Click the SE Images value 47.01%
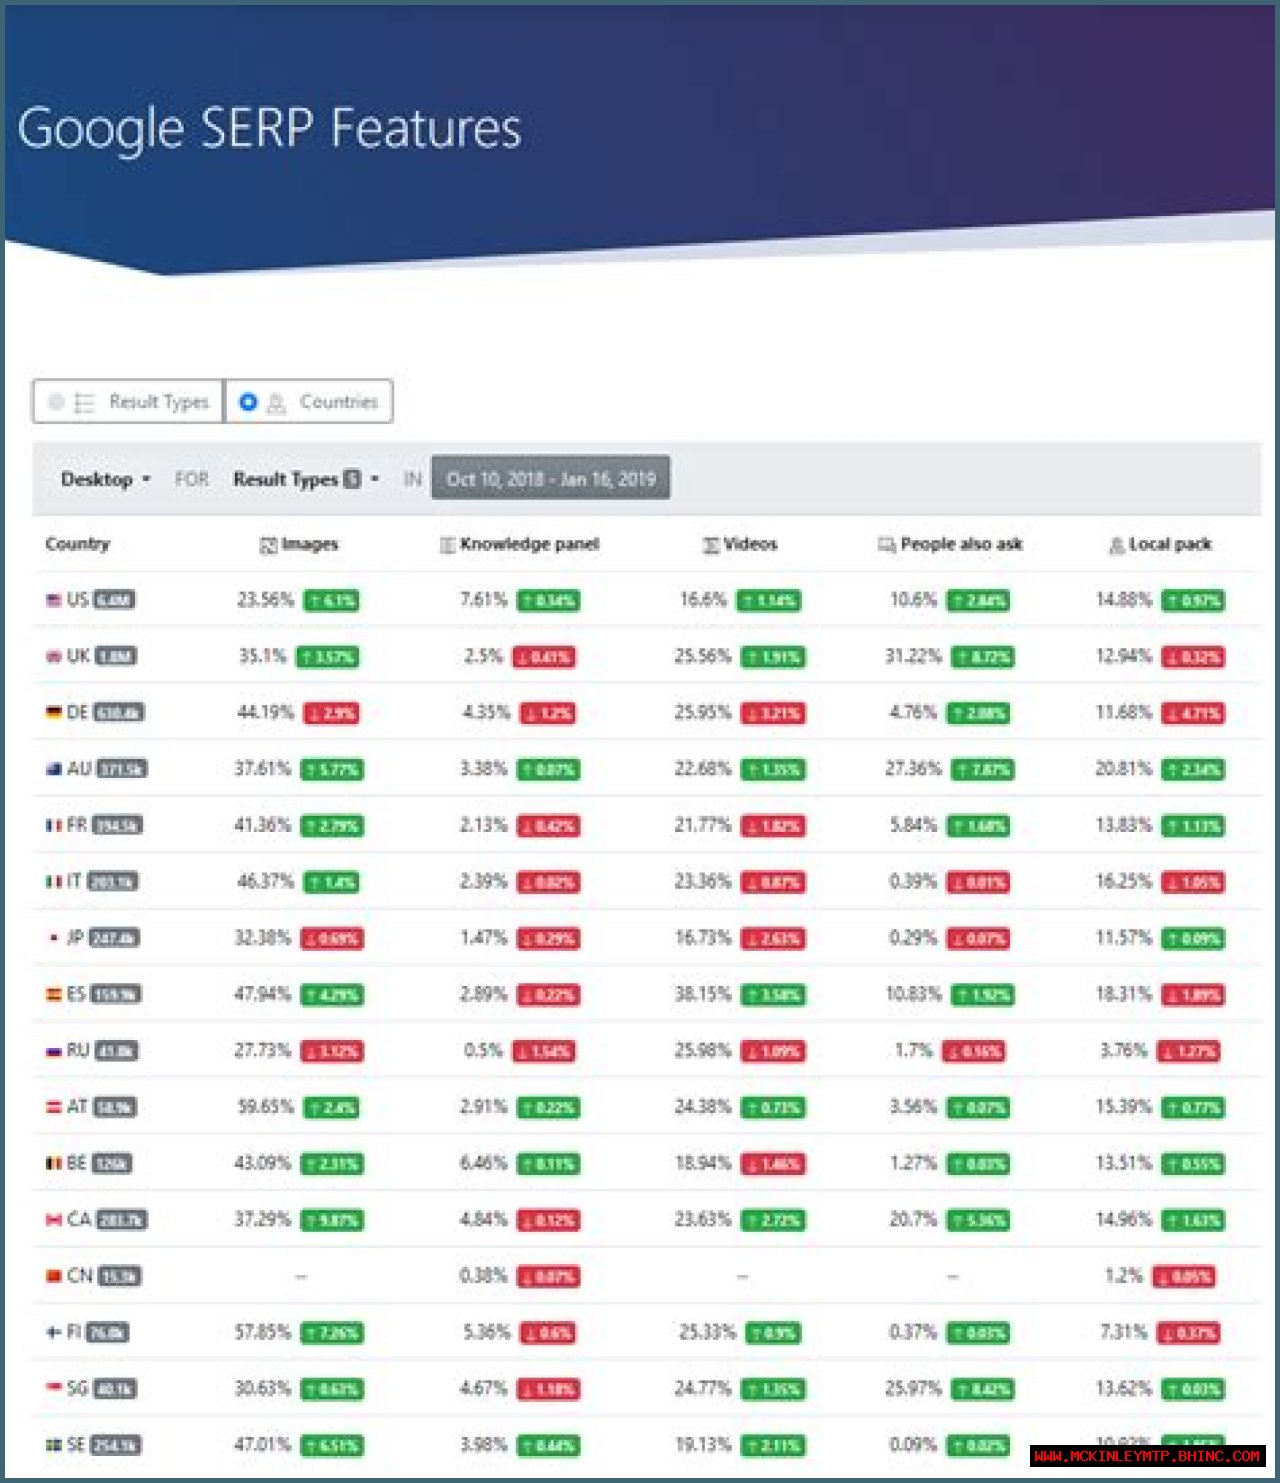 click(x=263, y=1445)
